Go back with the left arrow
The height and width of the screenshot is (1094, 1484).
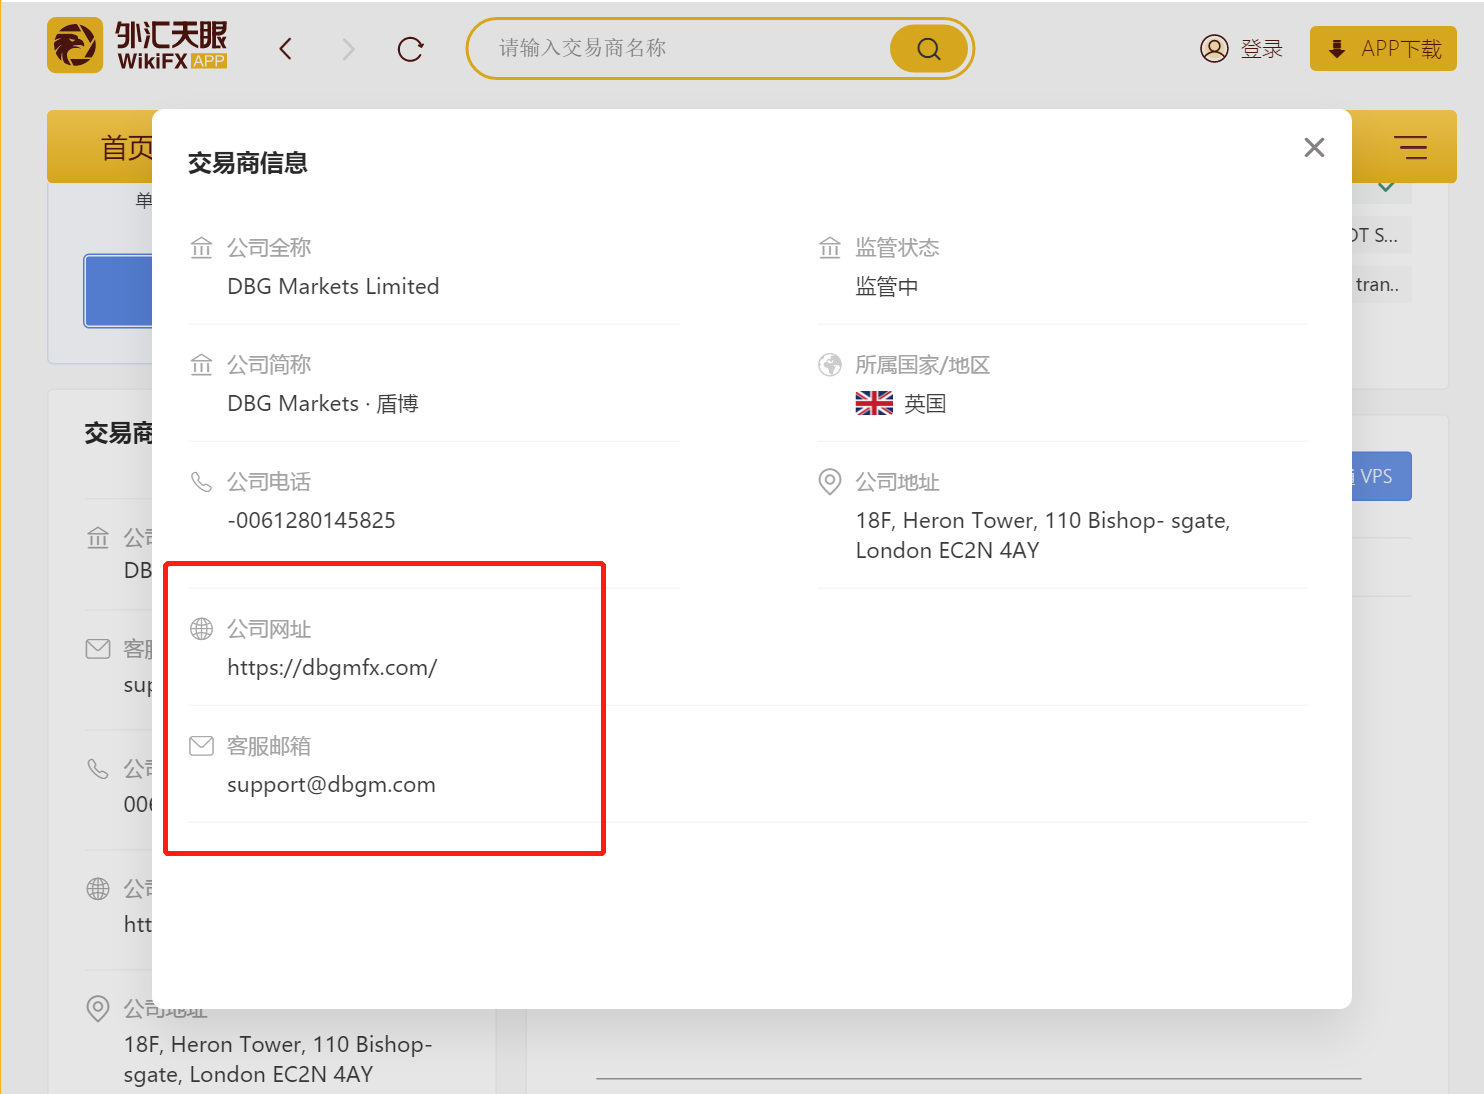pos(286,49)
